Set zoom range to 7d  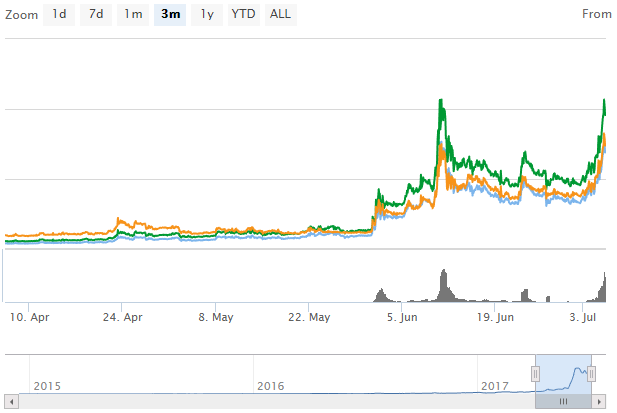click(96, 15)
